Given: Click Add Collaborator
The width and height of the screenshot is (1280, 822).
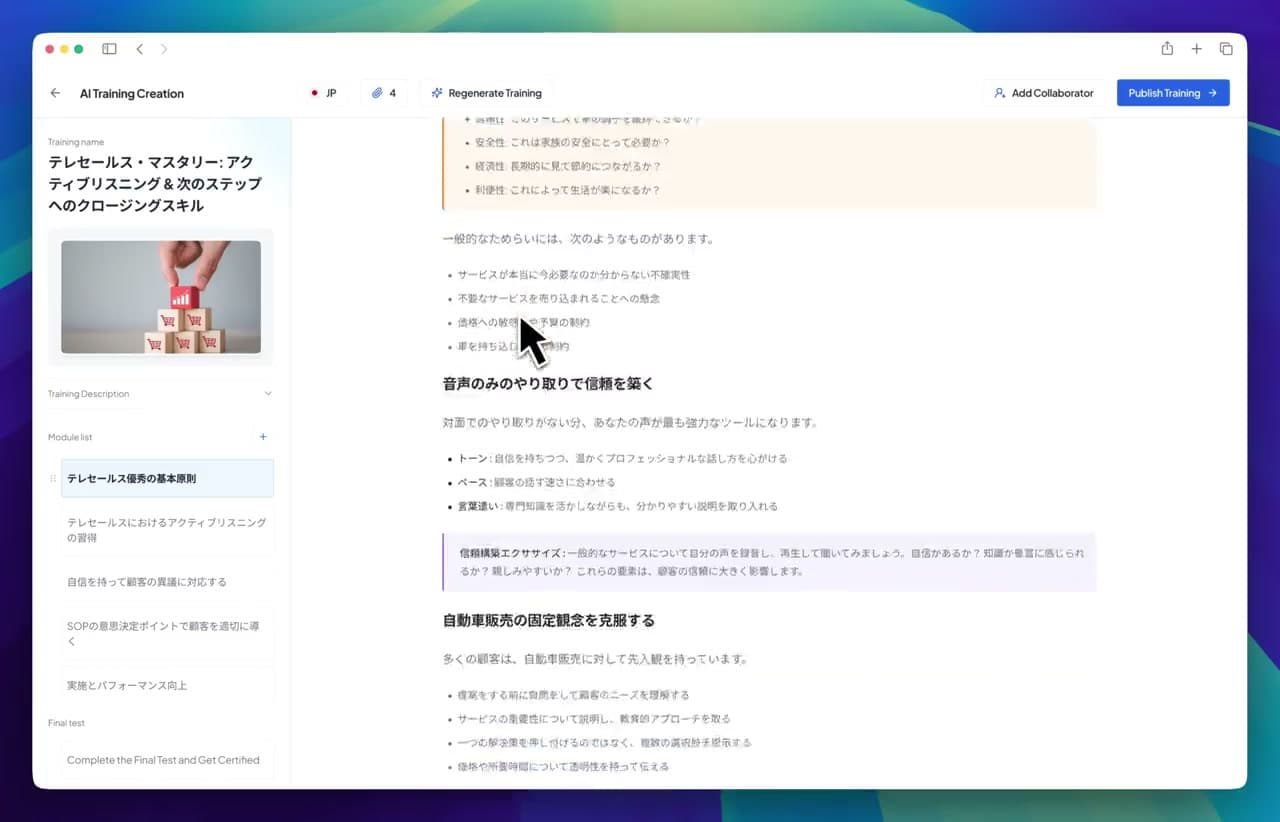Looking at the screenshot, I should [x=1044, y=93].
